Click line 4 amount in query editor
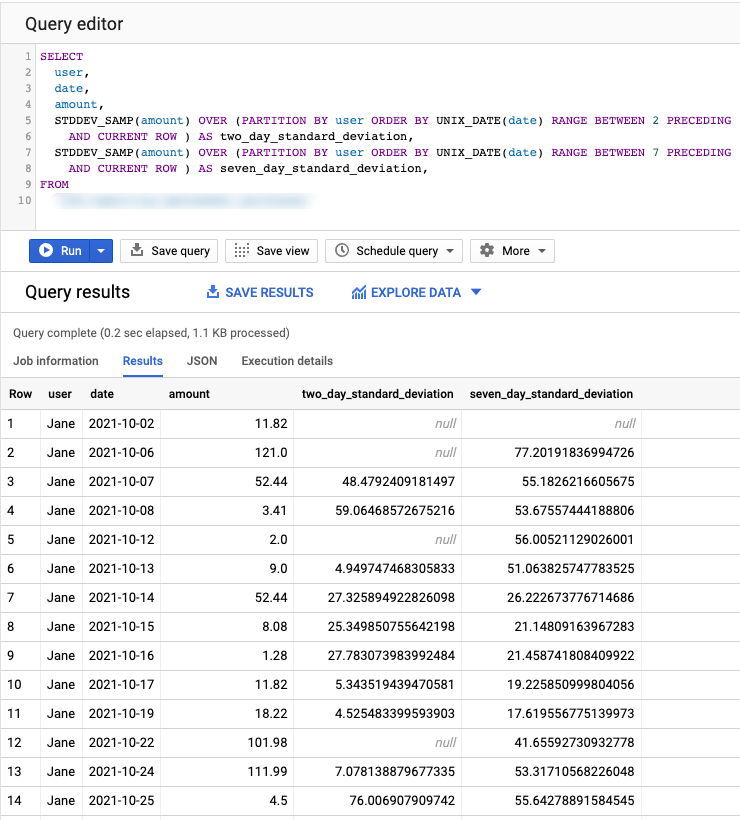The image size is (740, 820). click(76, 104)
